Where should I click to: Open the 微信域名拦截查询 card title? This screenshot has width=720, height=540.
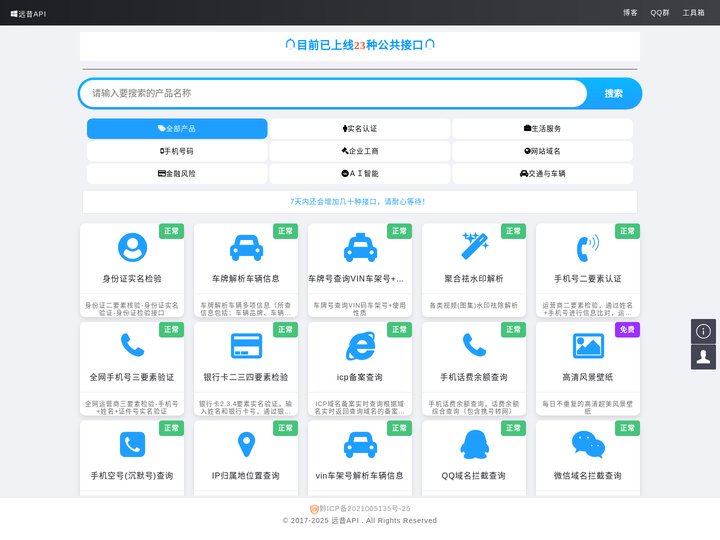pyautogui.click(x=588, y=476)
